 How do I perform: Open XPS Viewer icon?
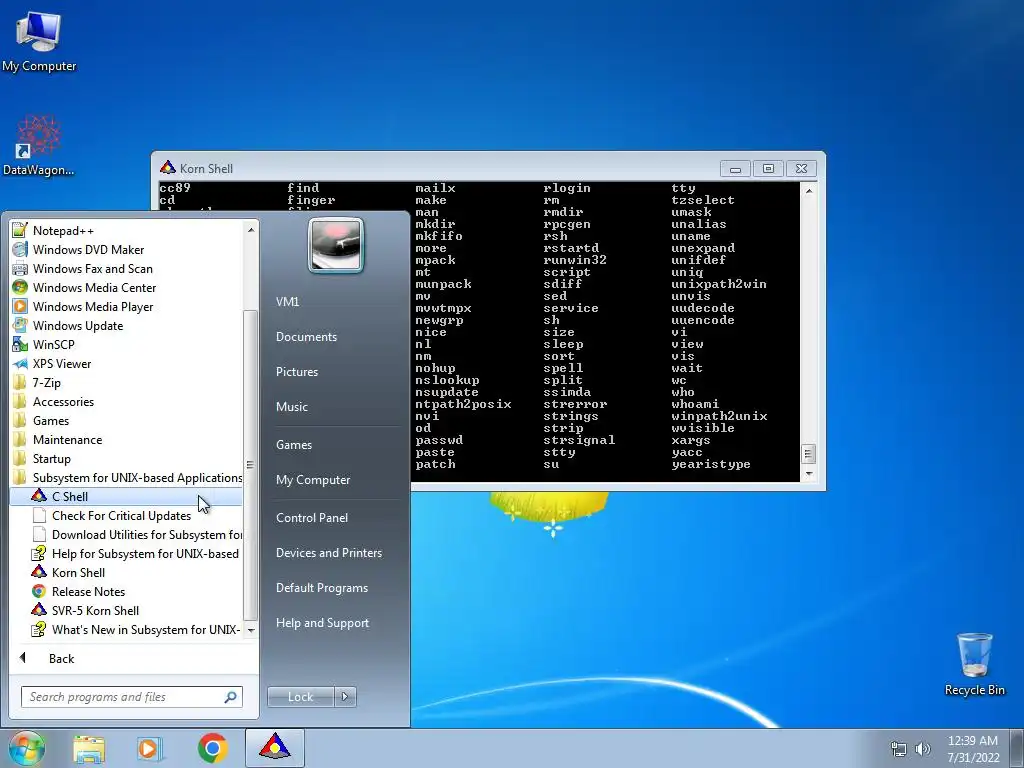pyautogui.click(x=20, y=364)
